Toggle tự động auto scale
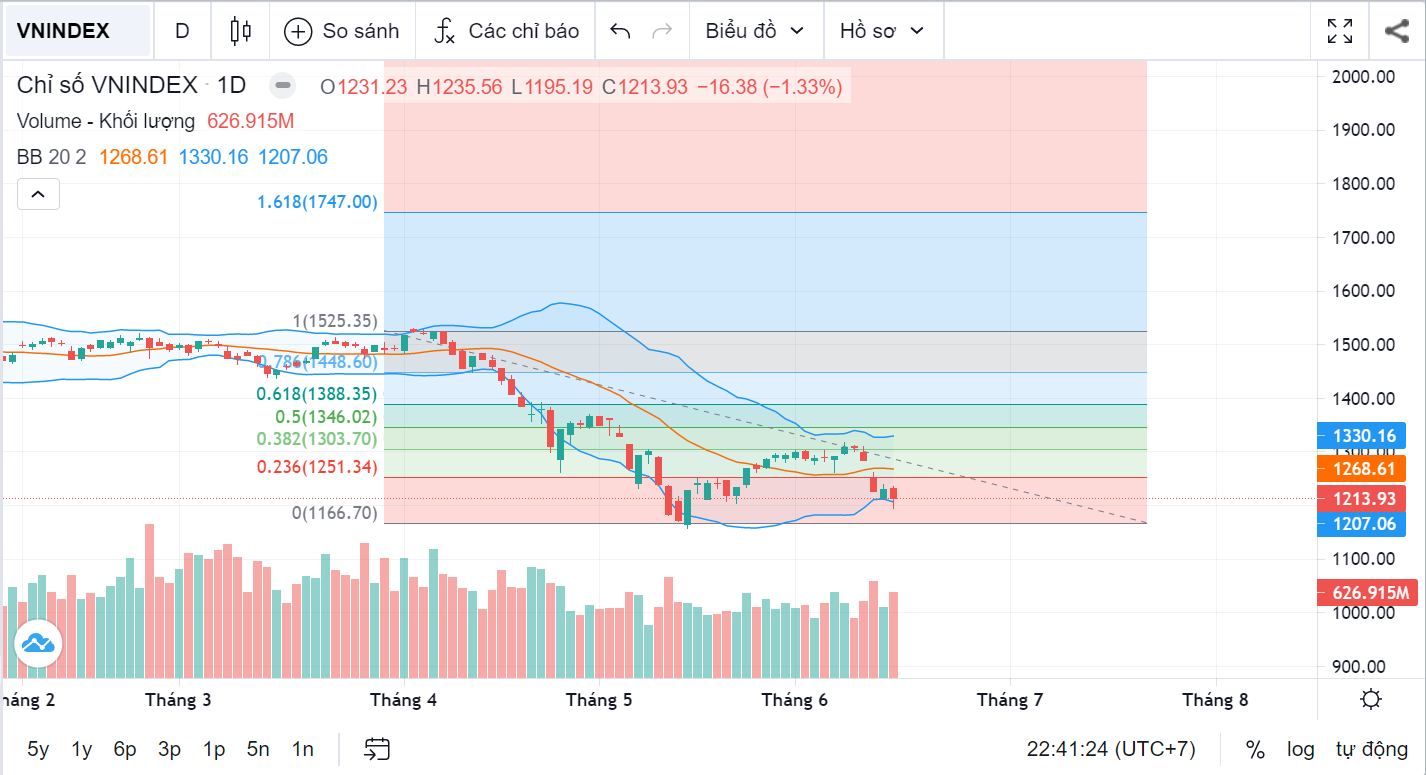The image size is (1426, 775). [1372, 749]
